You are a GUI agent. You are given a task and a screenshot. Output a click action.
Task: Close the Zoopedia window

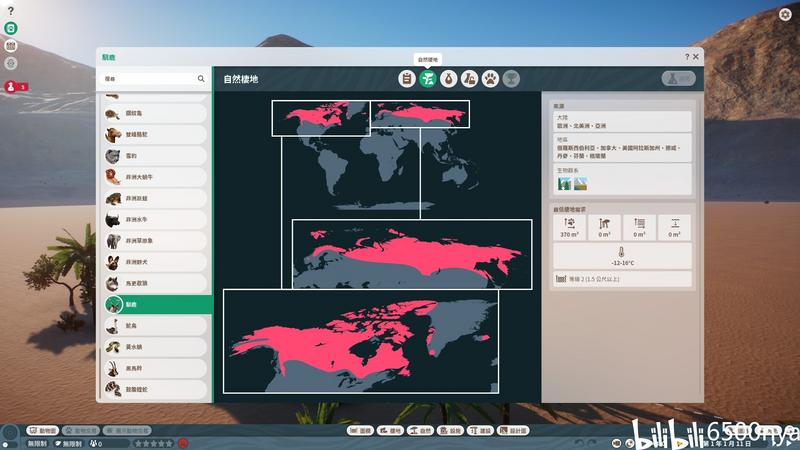[695, 57]
